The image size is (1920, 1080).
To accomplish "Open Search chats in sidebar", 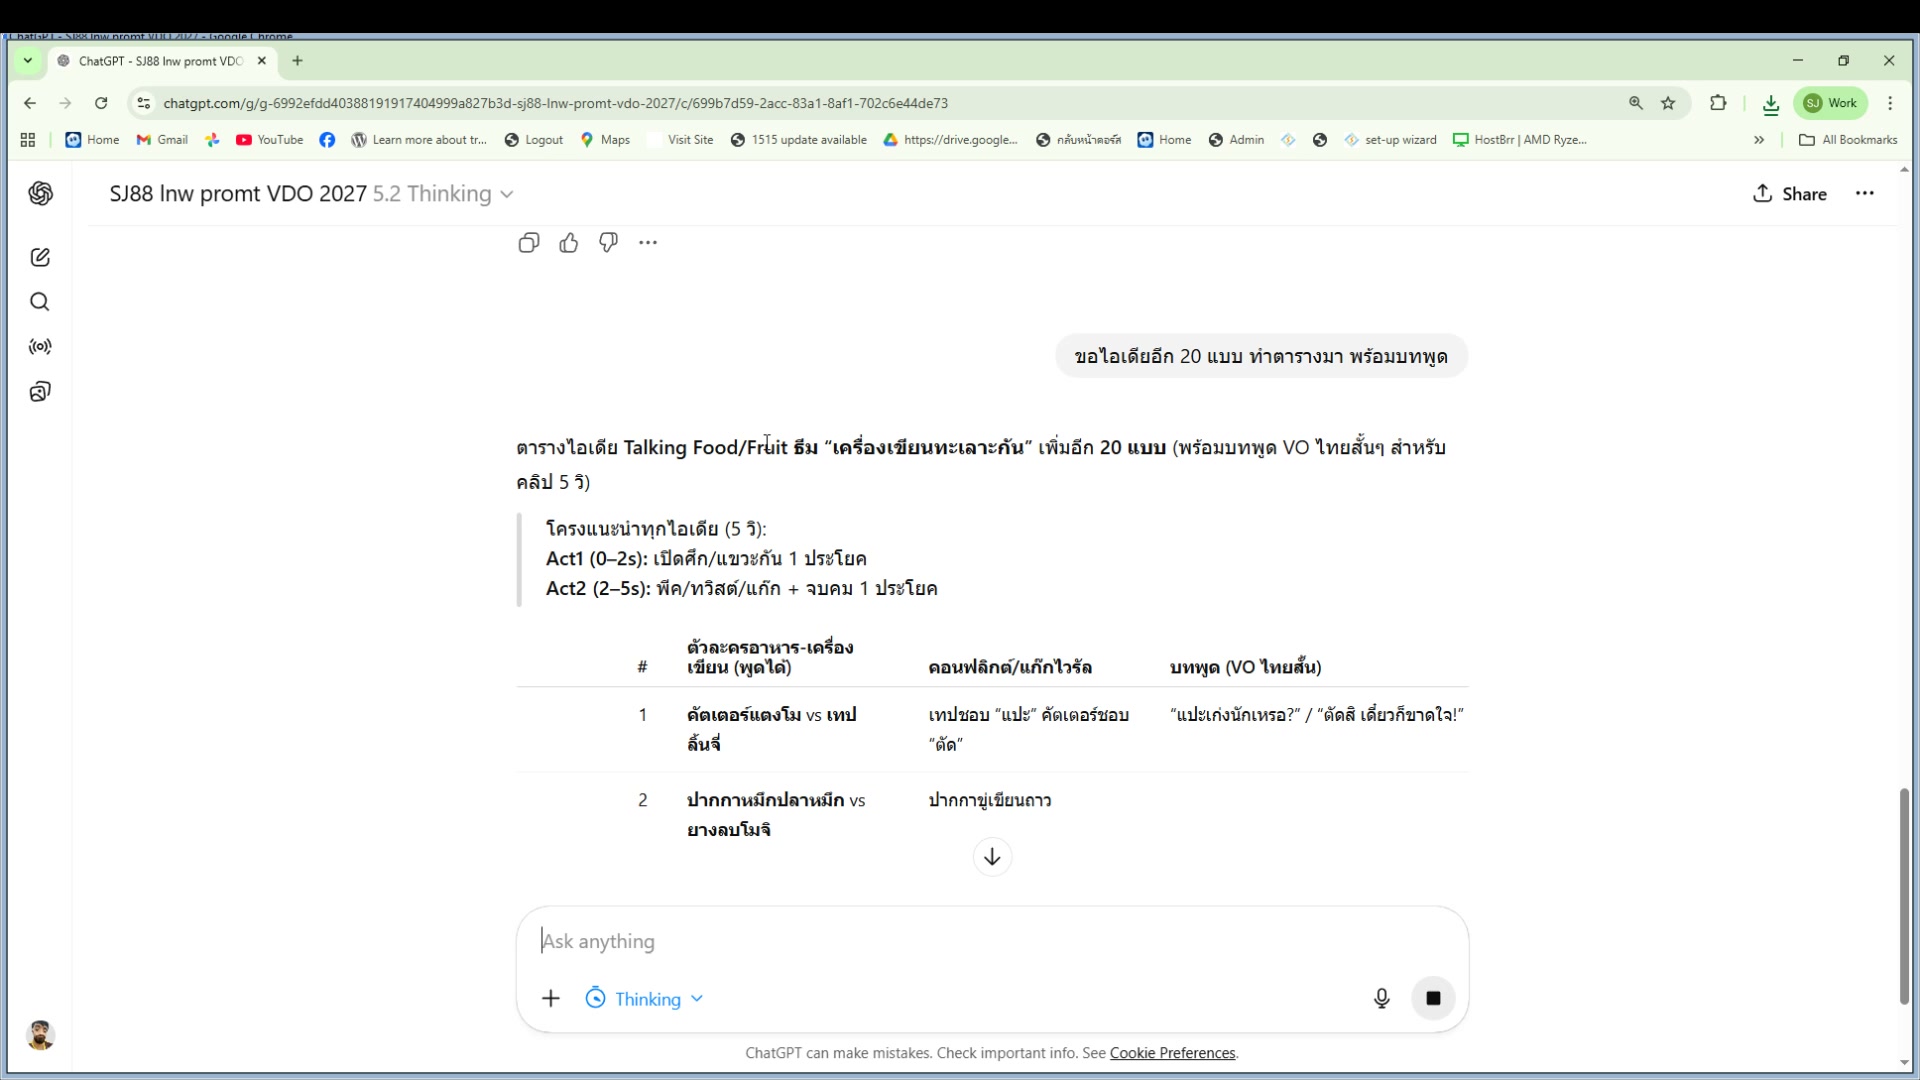I will point(40,302).
